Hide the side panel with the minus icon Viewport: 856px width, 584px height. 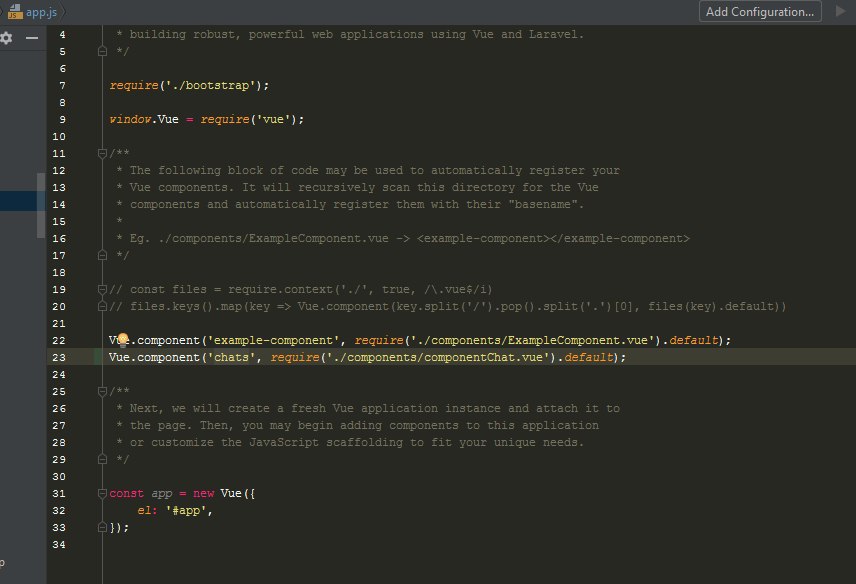point(32,38)
